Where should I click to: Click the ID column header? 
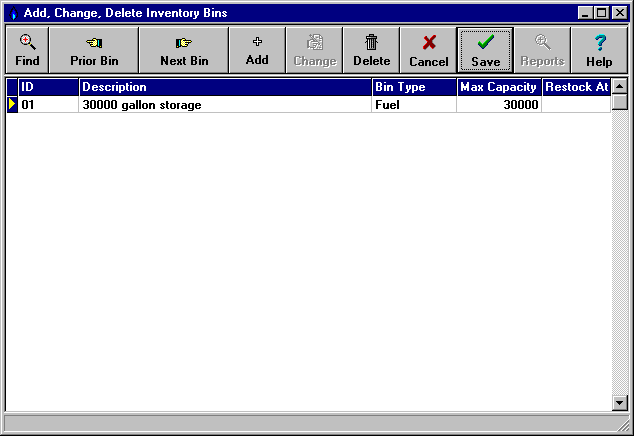48,87
